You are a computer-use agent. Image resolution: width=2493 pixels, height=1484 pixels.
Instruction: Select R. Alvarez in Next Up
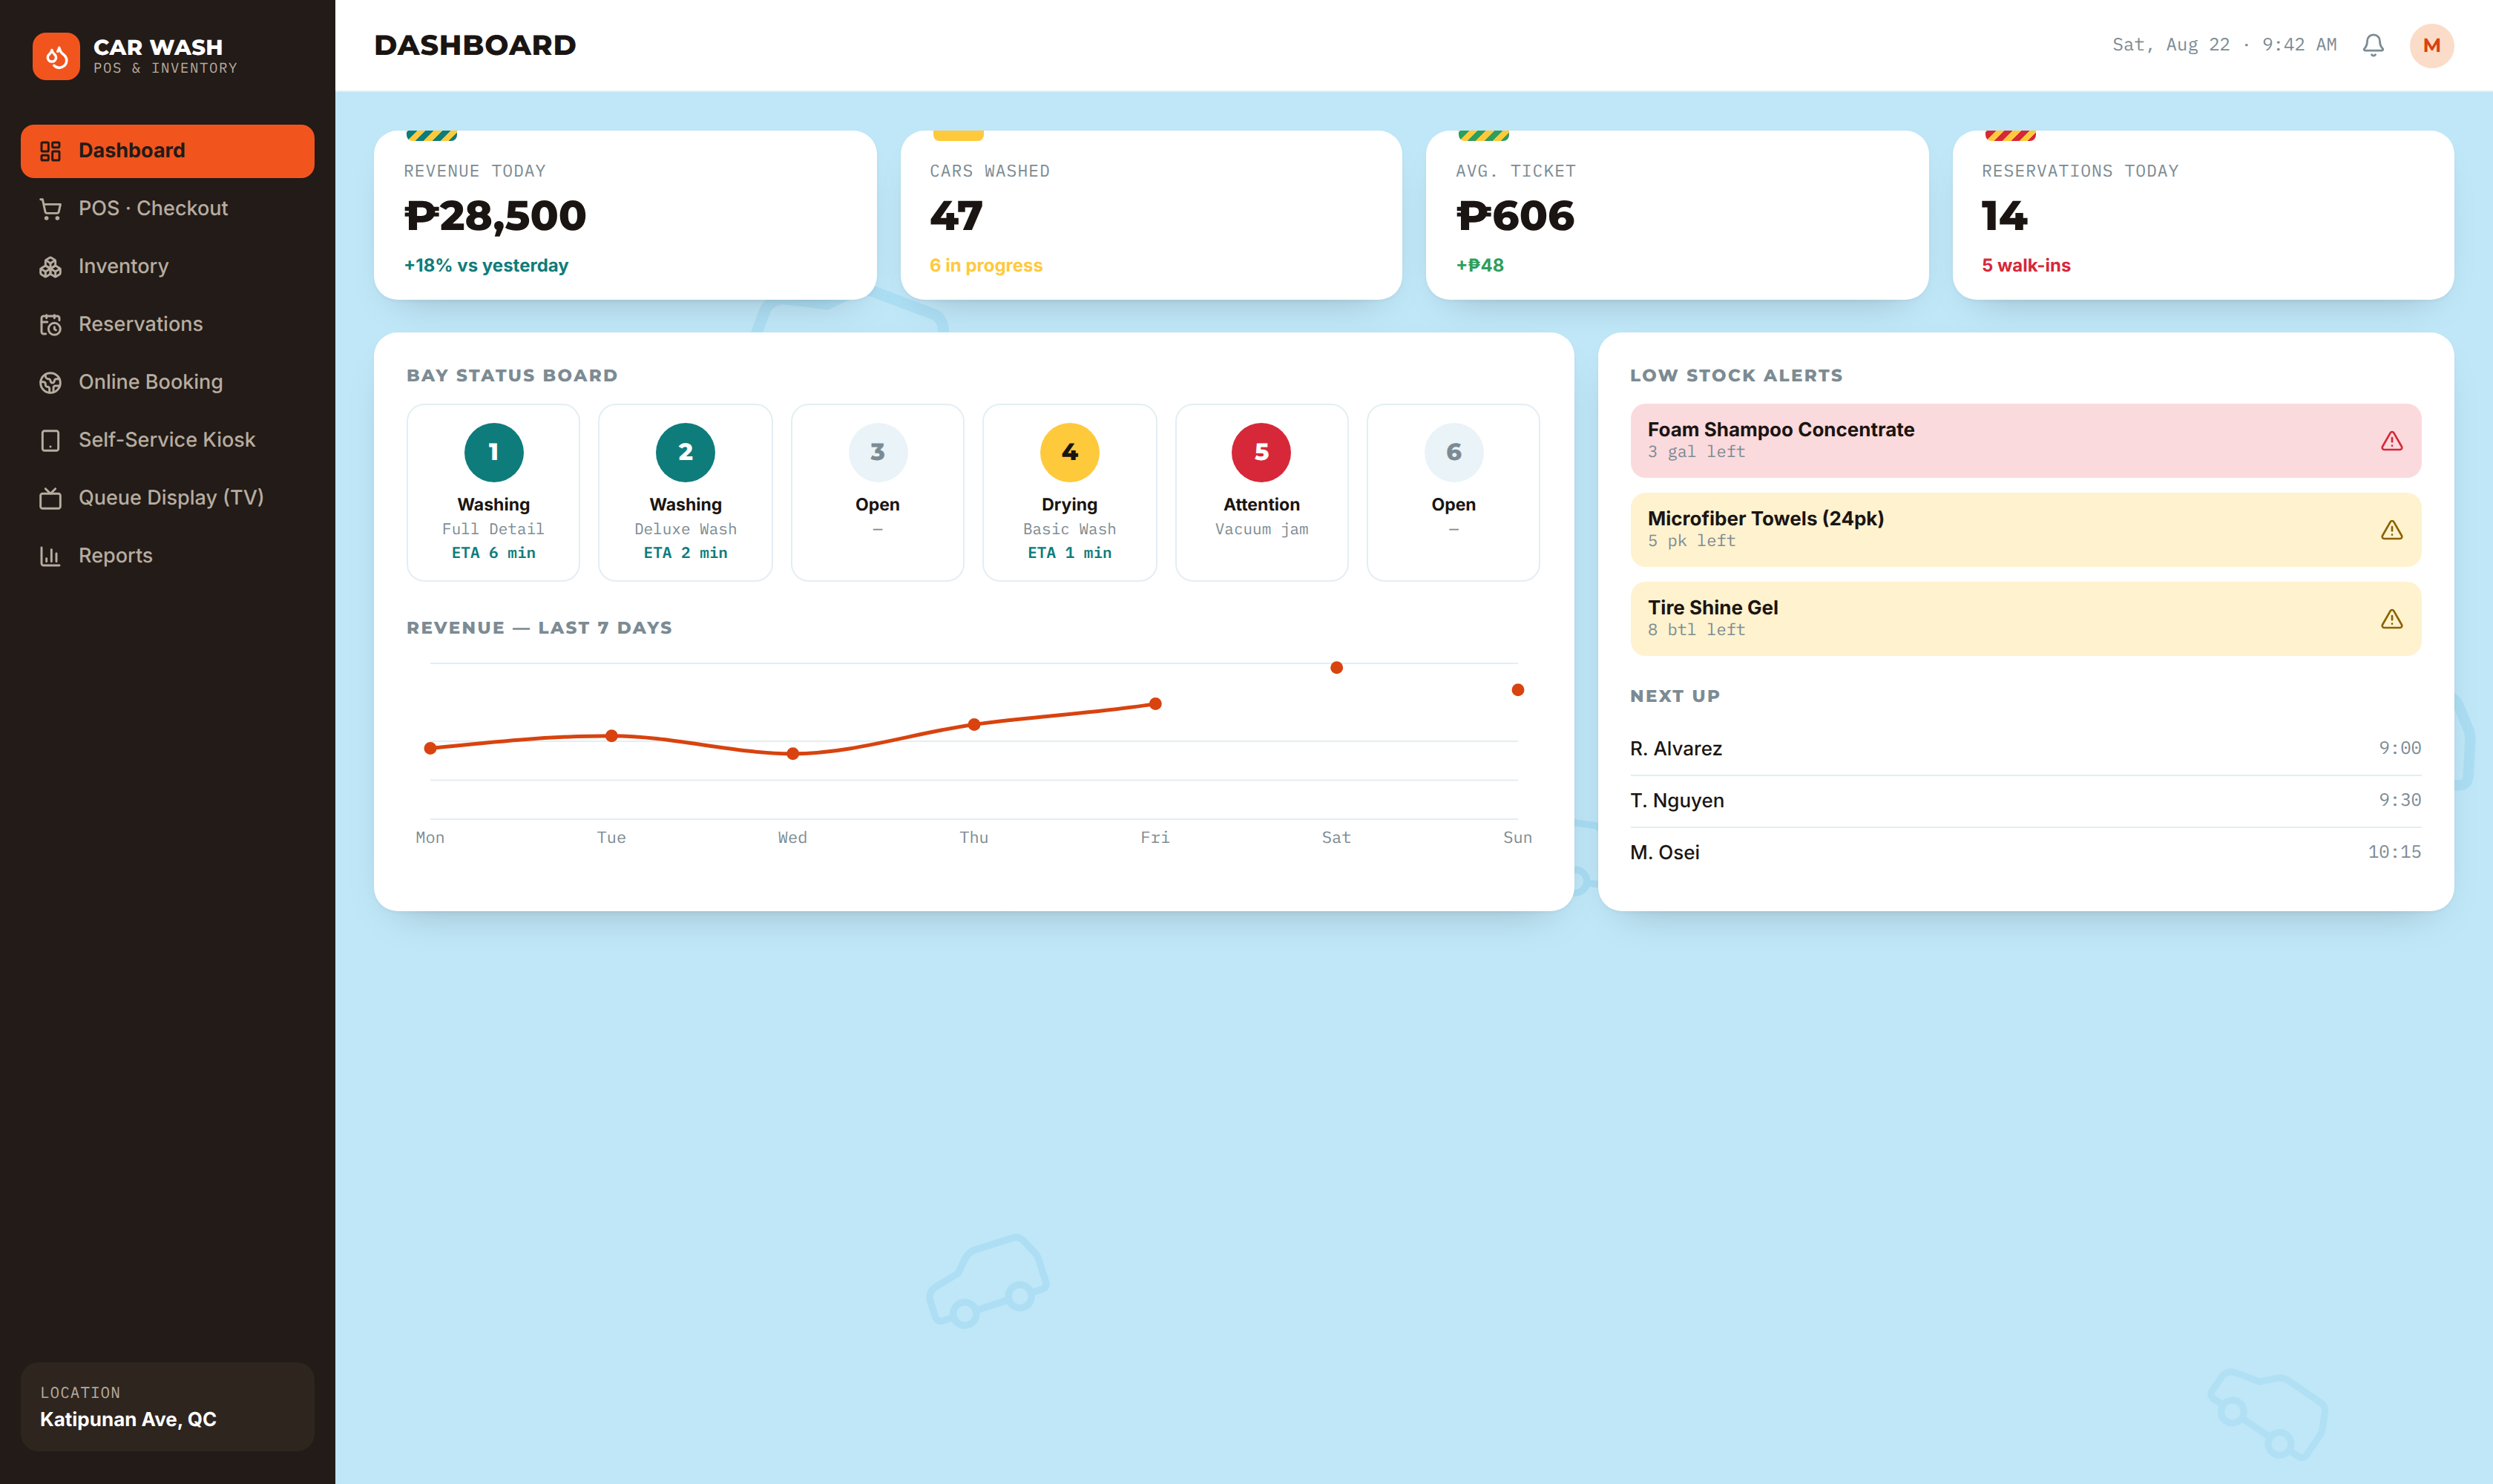tap(2025, 749)
